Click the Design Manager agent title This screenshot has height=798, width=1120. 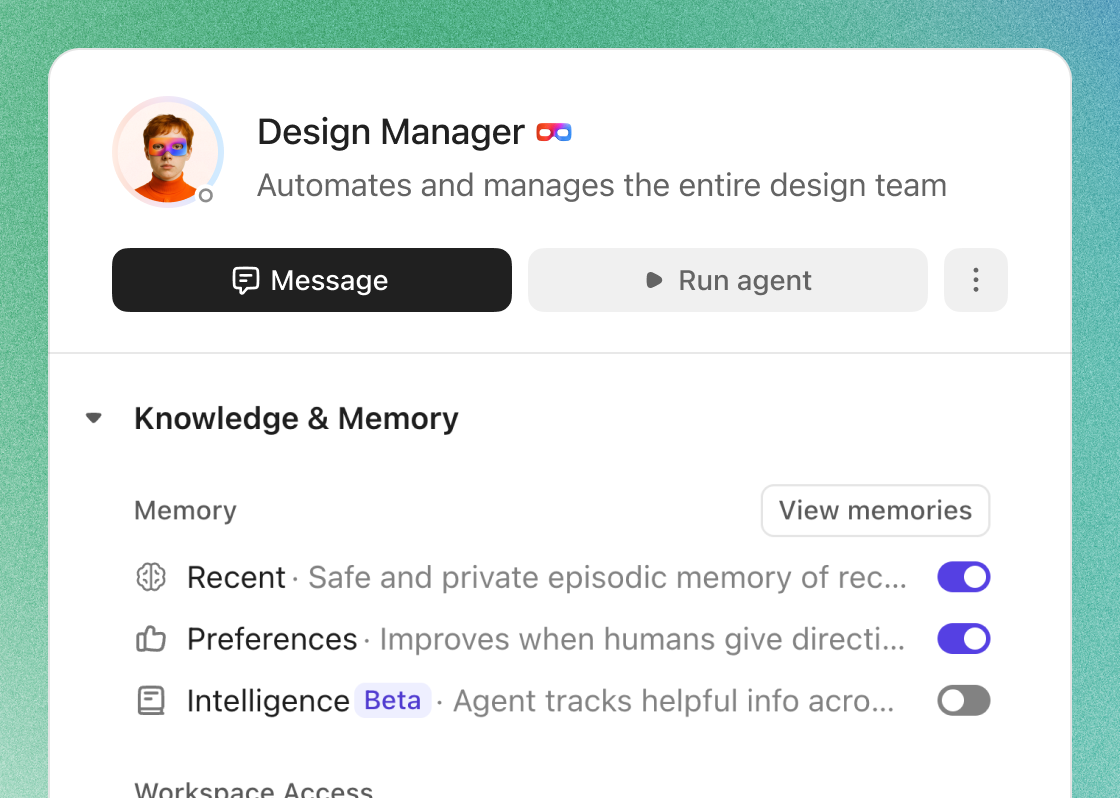click(390, 132)
